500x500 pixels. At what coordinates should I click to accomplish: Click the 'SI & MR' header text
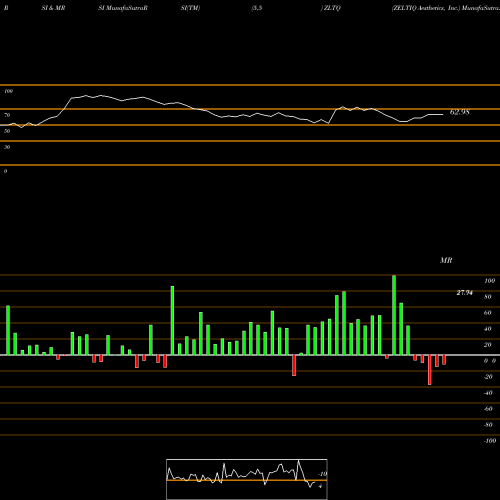pos(53,8)
